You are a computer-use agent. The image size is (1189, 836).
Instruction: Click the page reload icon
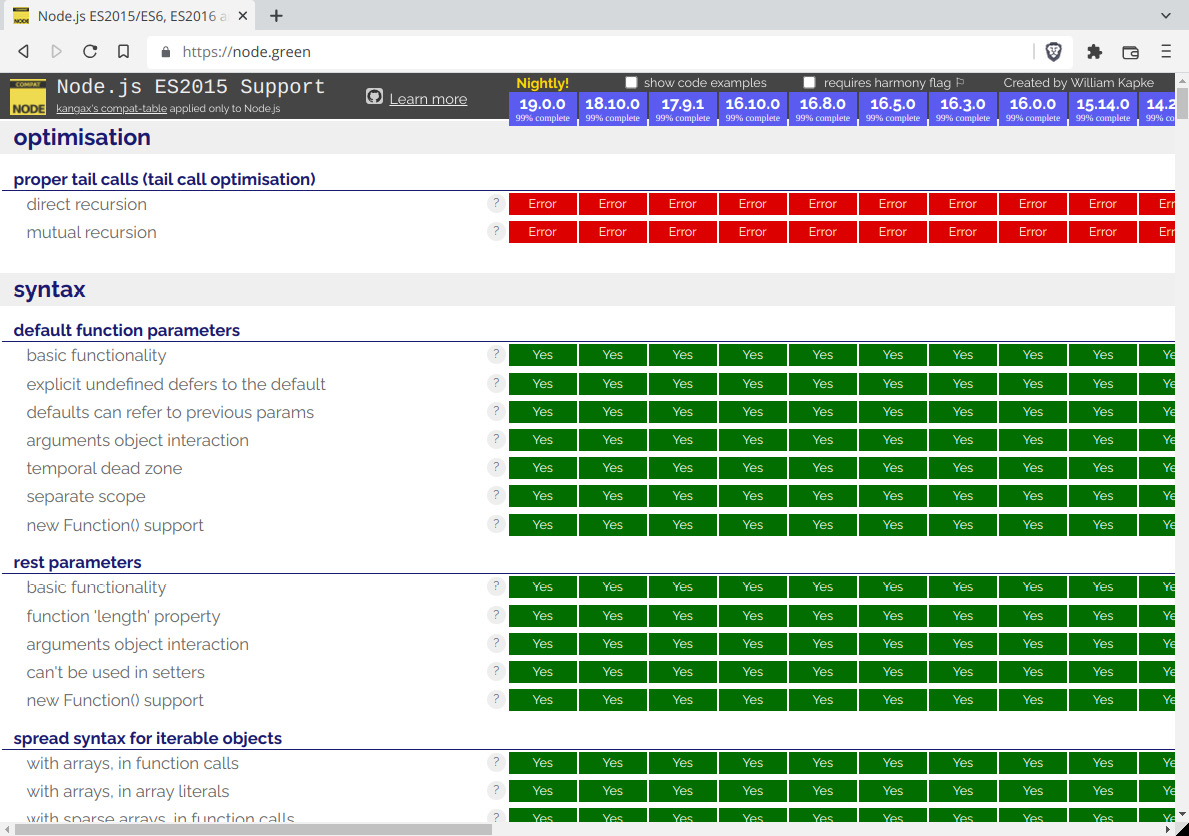pos(89,51)
